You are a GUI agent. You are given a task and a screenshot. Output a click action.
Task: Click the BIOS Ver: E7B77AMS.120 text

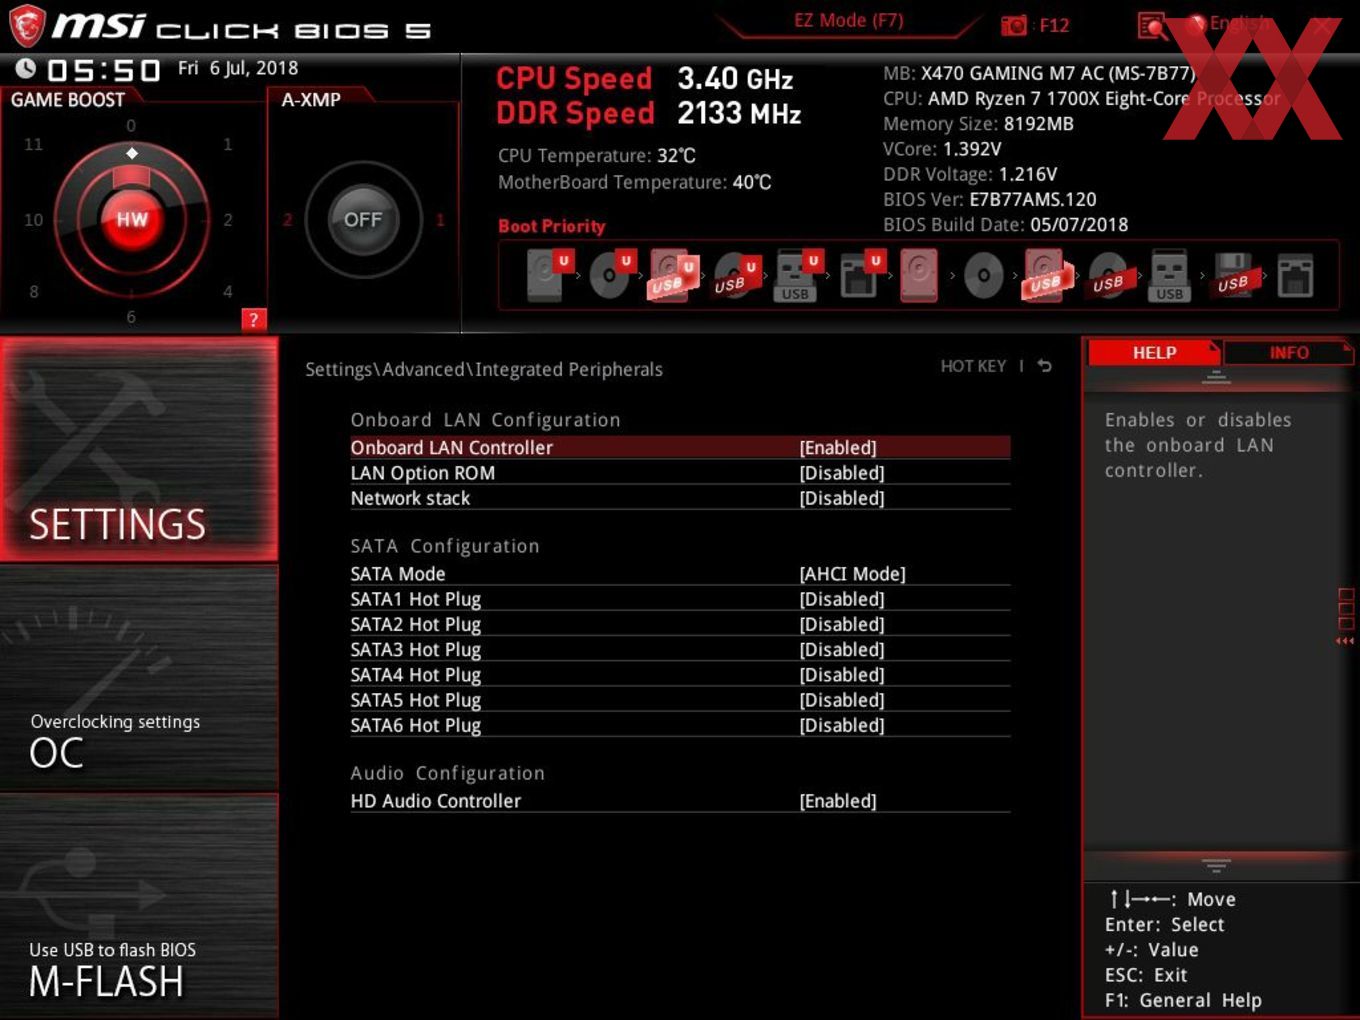click(x=990, y=199)
